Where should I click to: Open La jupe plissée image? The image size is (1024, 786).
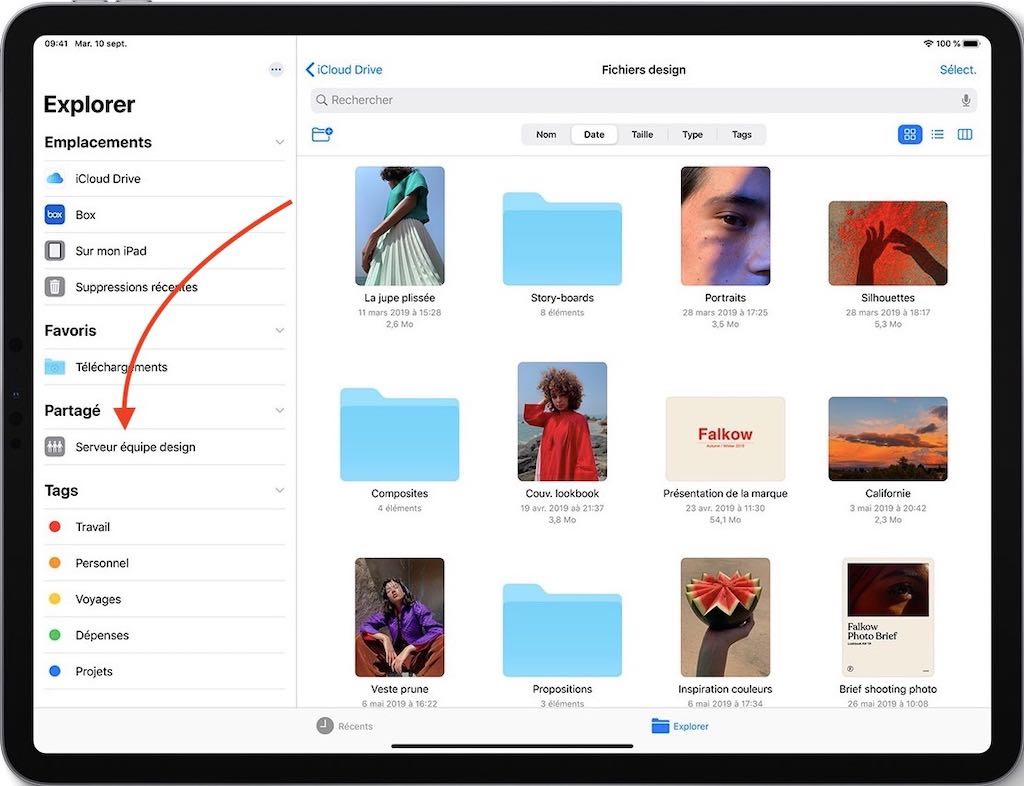click(400, 226)
